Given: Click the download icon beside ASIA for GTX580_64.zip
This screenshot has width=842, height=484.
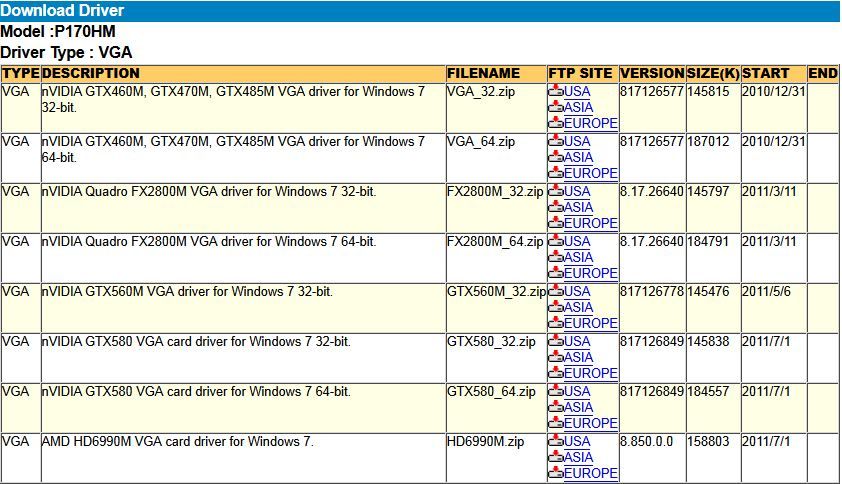Looking at the screenshot, I should click(x=555, y=407).
